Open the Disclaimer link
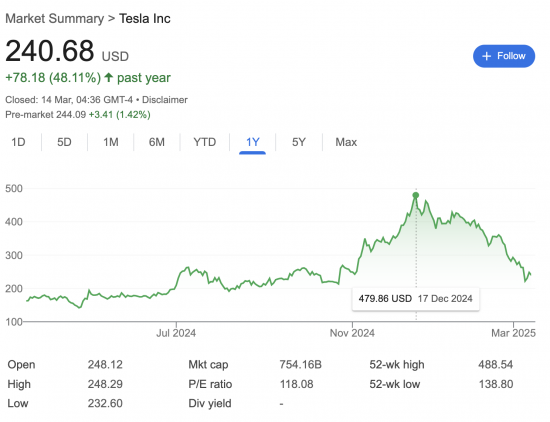 [x=165, y=100]
